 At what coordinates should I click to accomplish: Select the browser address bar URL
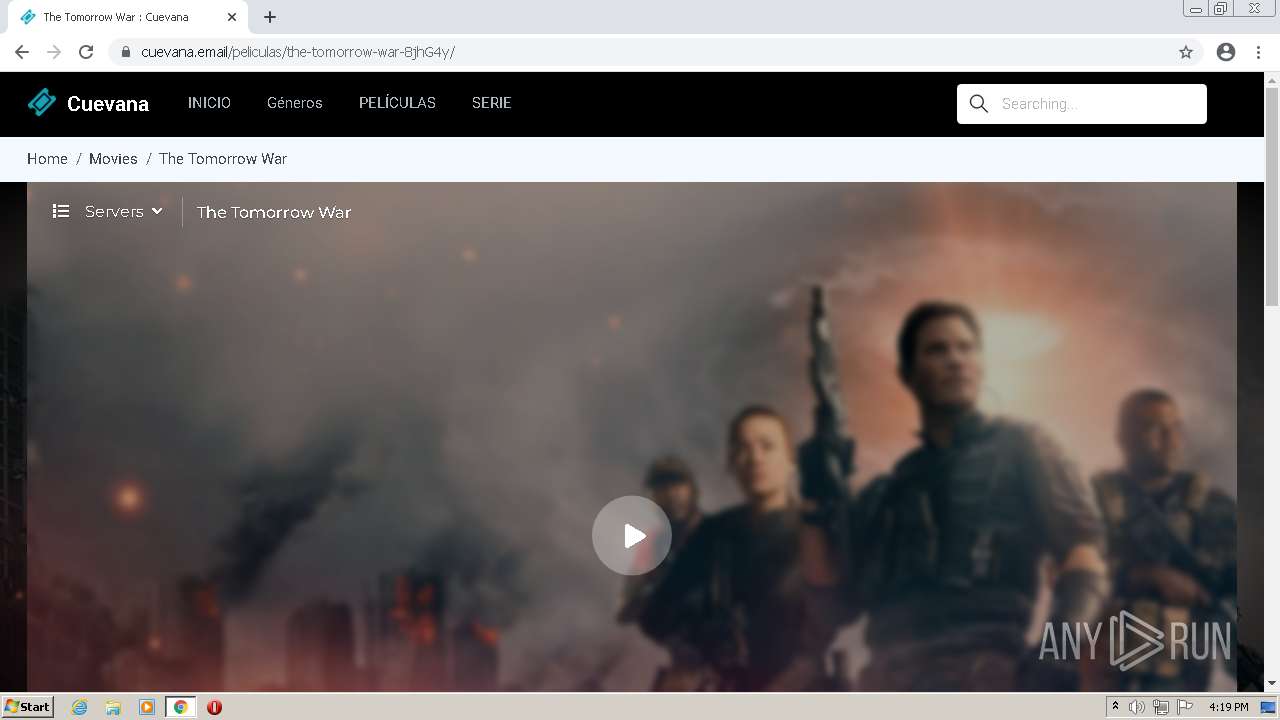pos(298,52)
